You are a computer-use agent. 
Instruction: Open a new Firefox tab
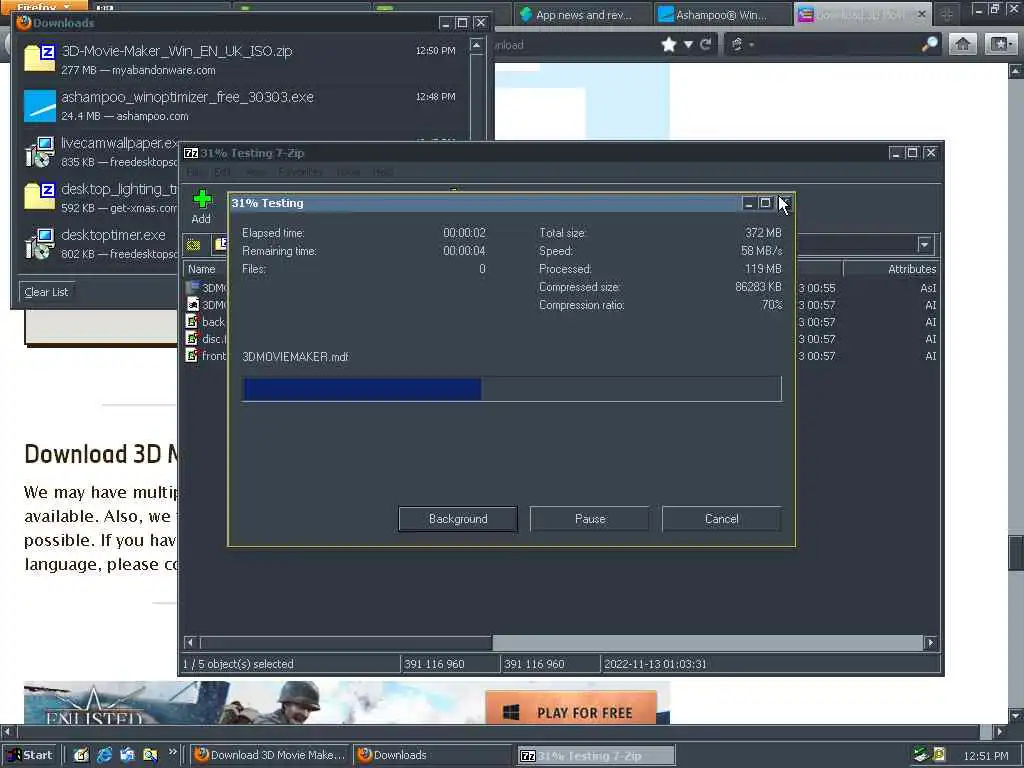click(x=946, y=14)
